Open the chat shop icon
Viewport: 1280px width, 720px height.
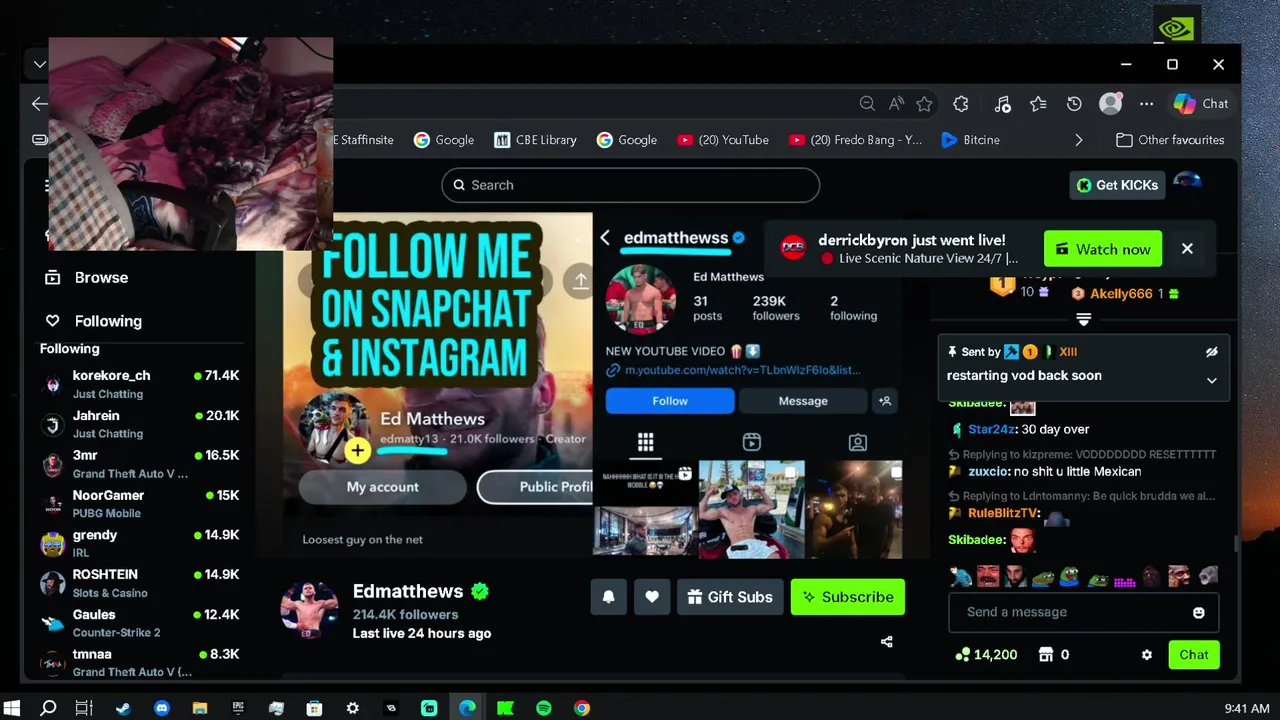tap(1046, 655)
